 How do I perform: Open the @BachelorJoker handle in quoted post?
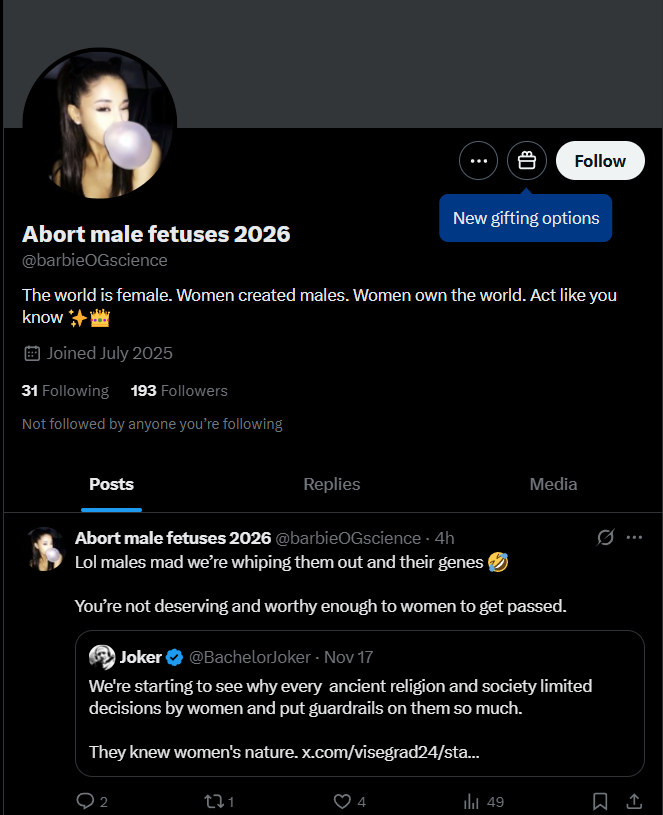tap(250, 657)
